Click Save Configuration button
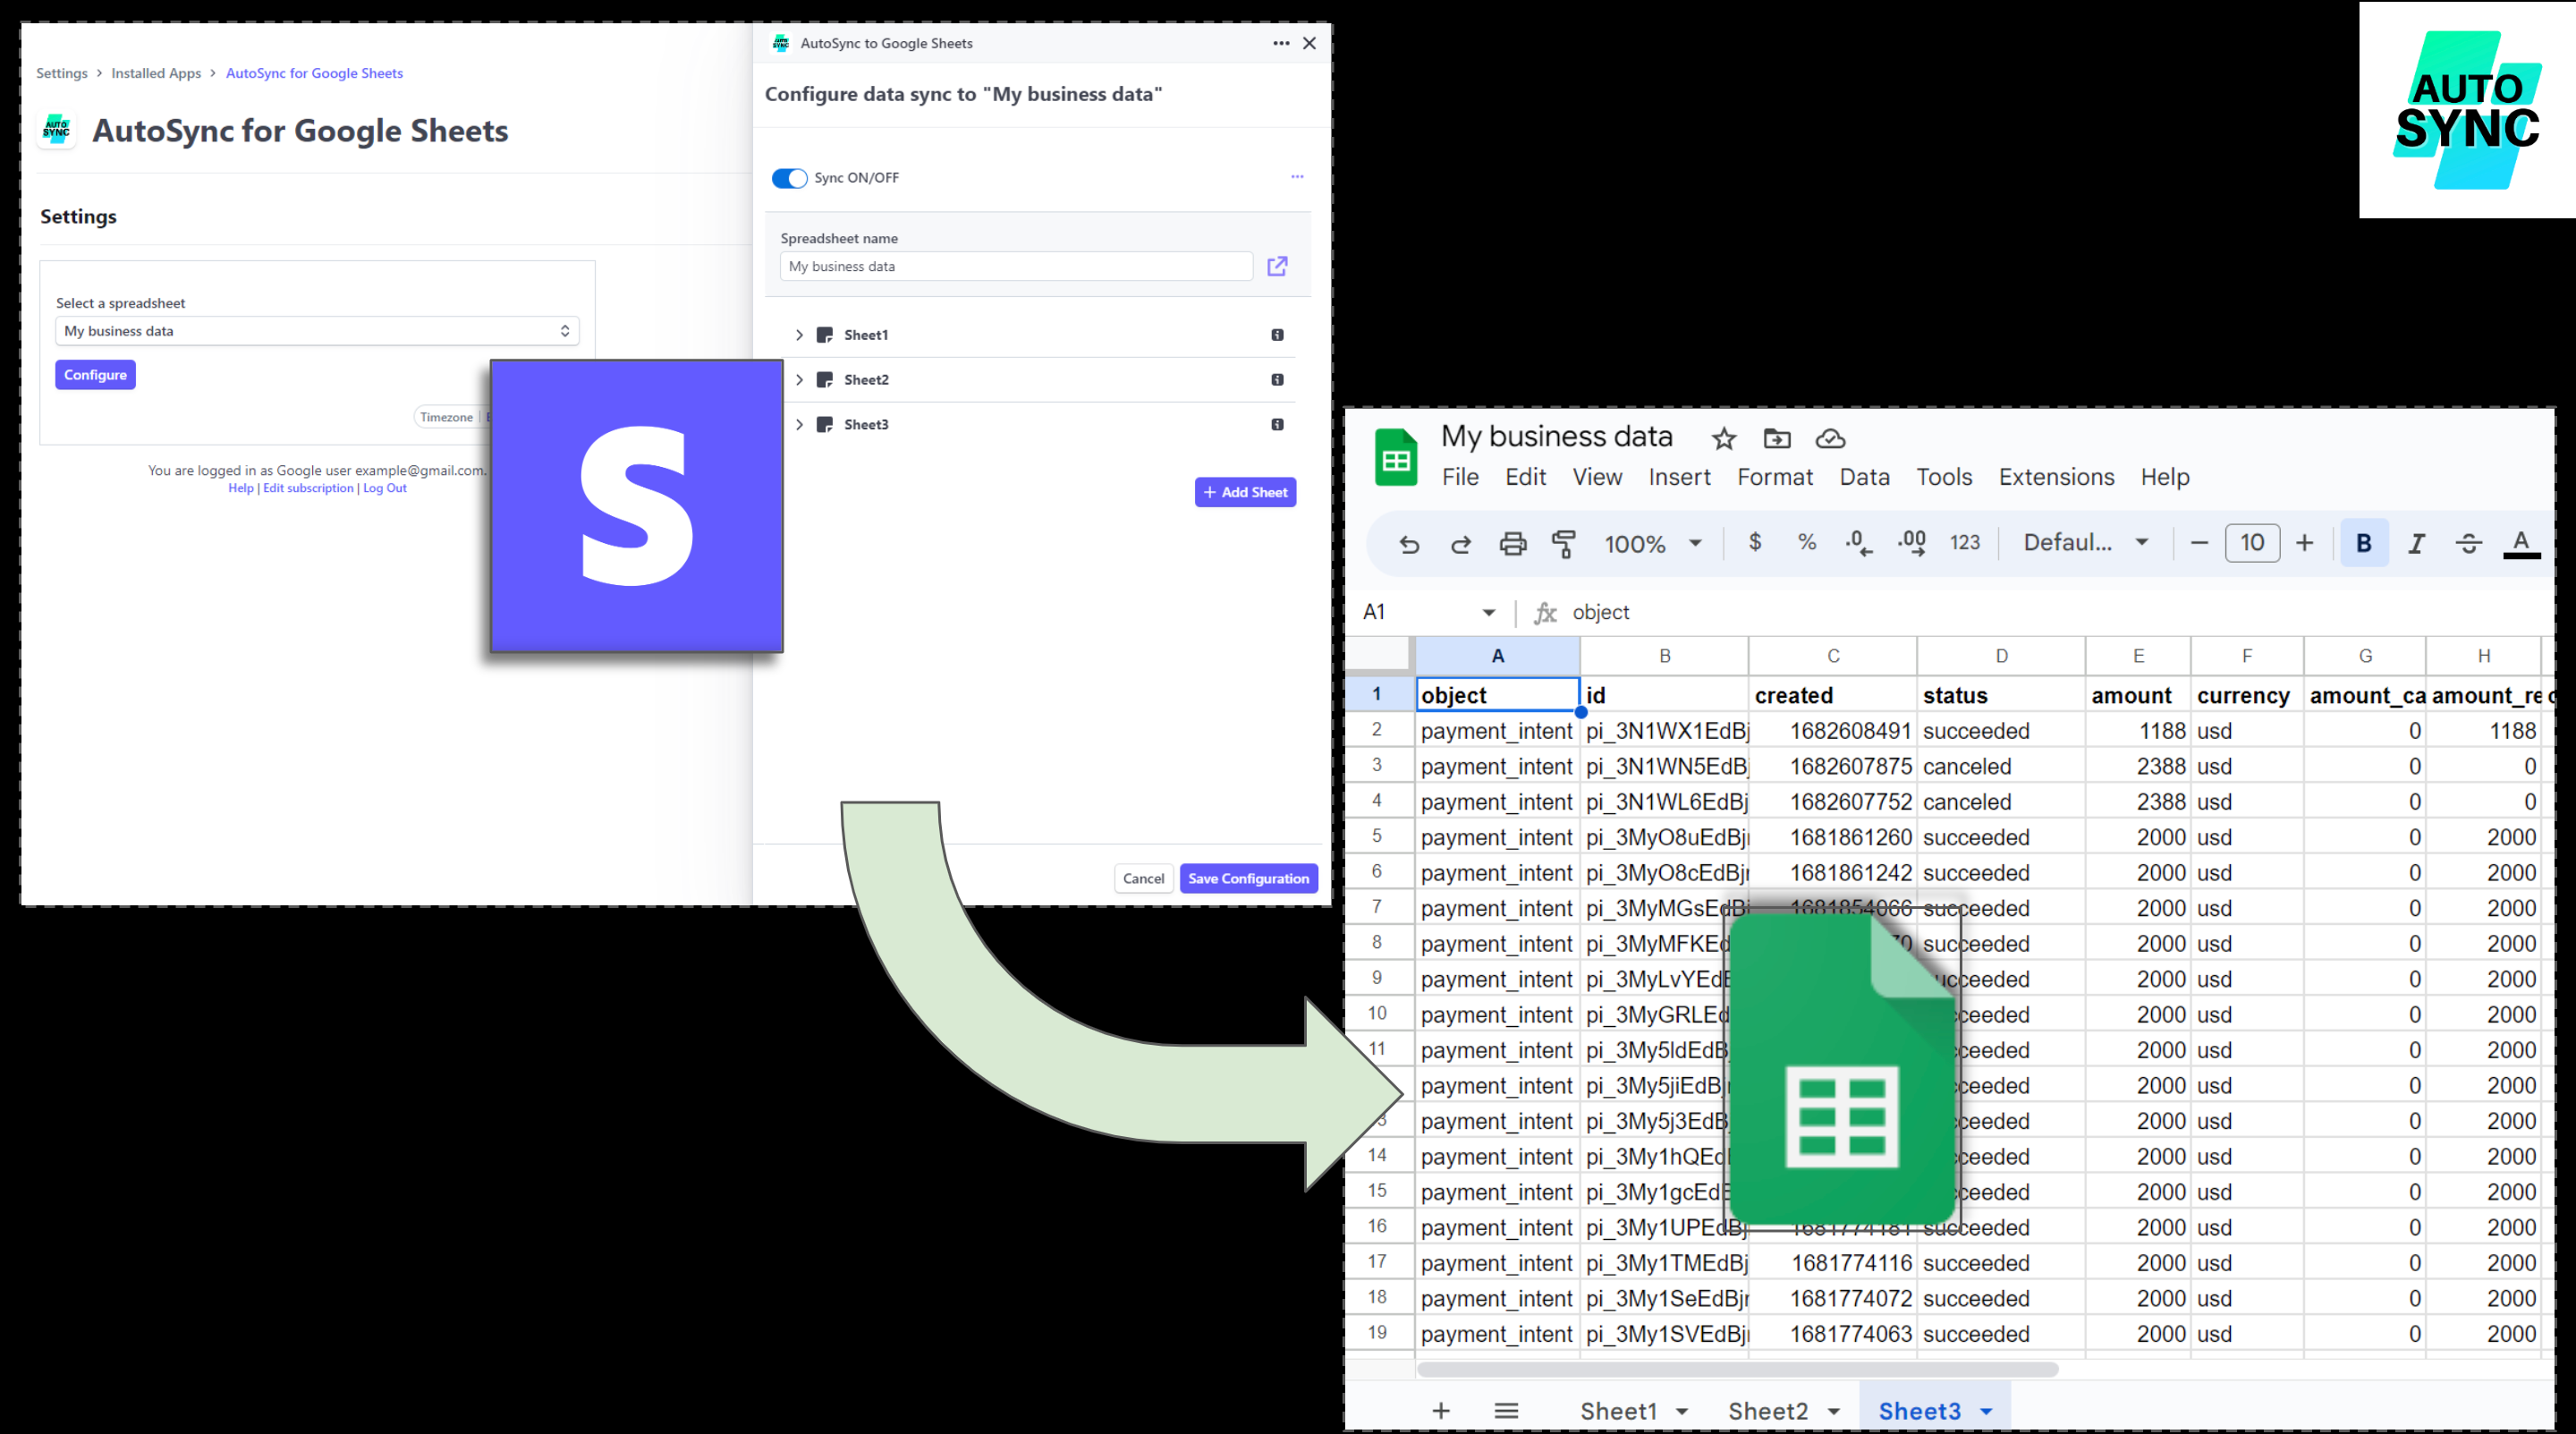 pyautogui.click(x=1248, y=878)
